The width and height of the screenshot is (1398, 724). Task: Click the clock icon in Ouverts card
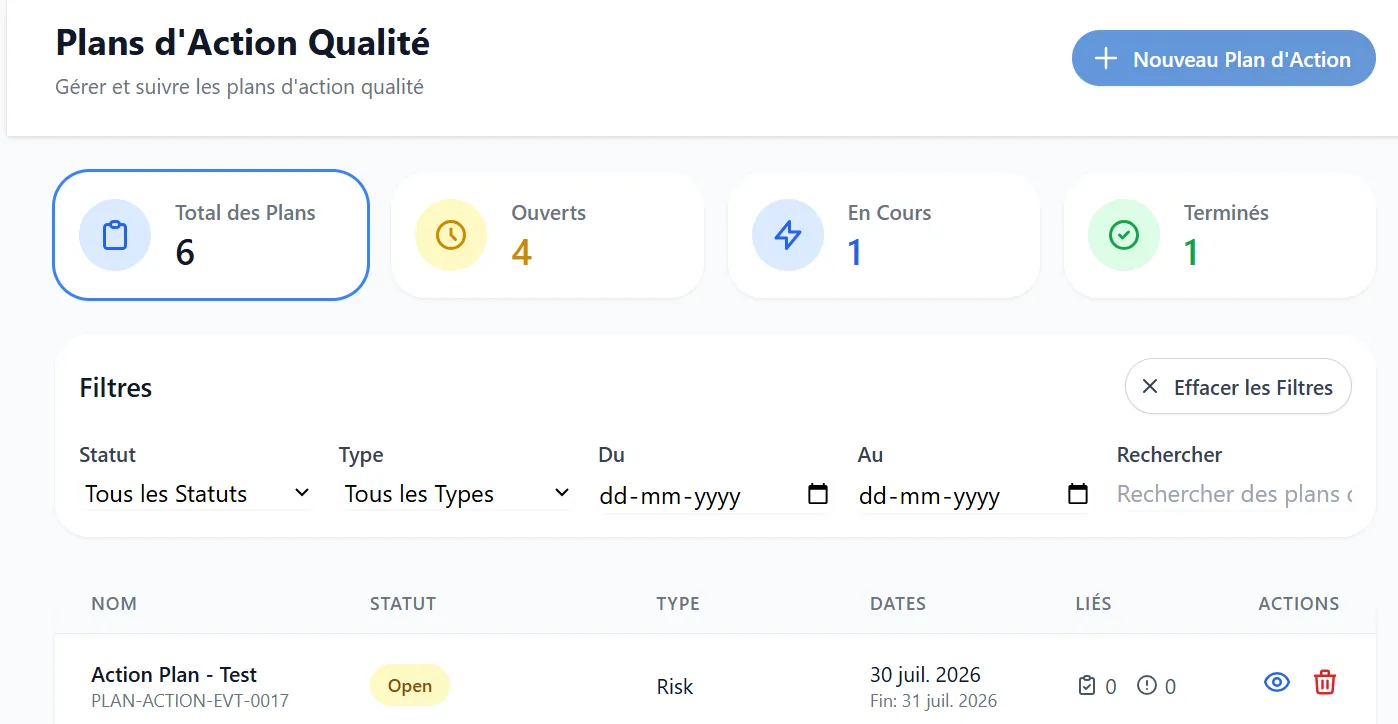click(x=451, y=235)
